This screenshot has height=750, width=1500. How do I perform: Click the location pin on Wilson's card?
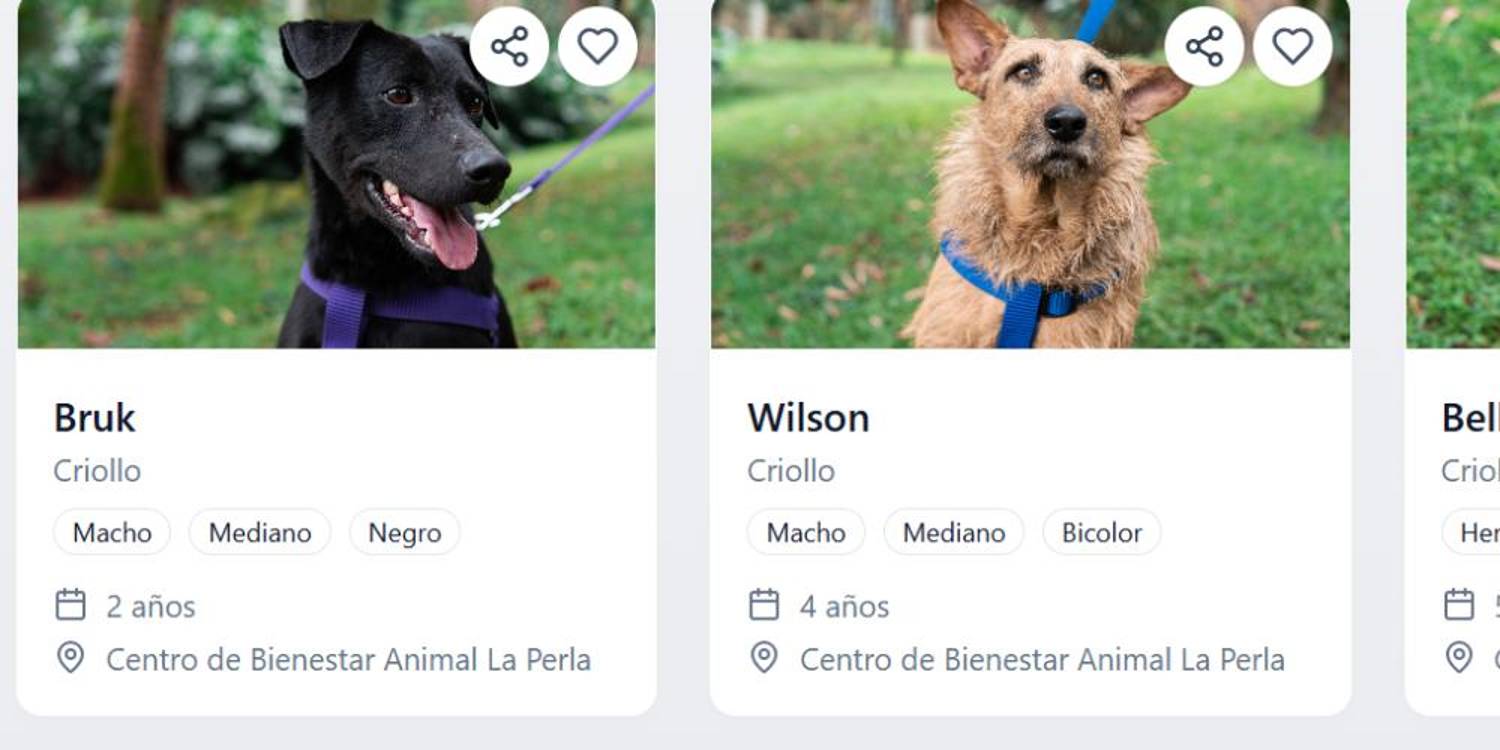click(x=764, y=658)
